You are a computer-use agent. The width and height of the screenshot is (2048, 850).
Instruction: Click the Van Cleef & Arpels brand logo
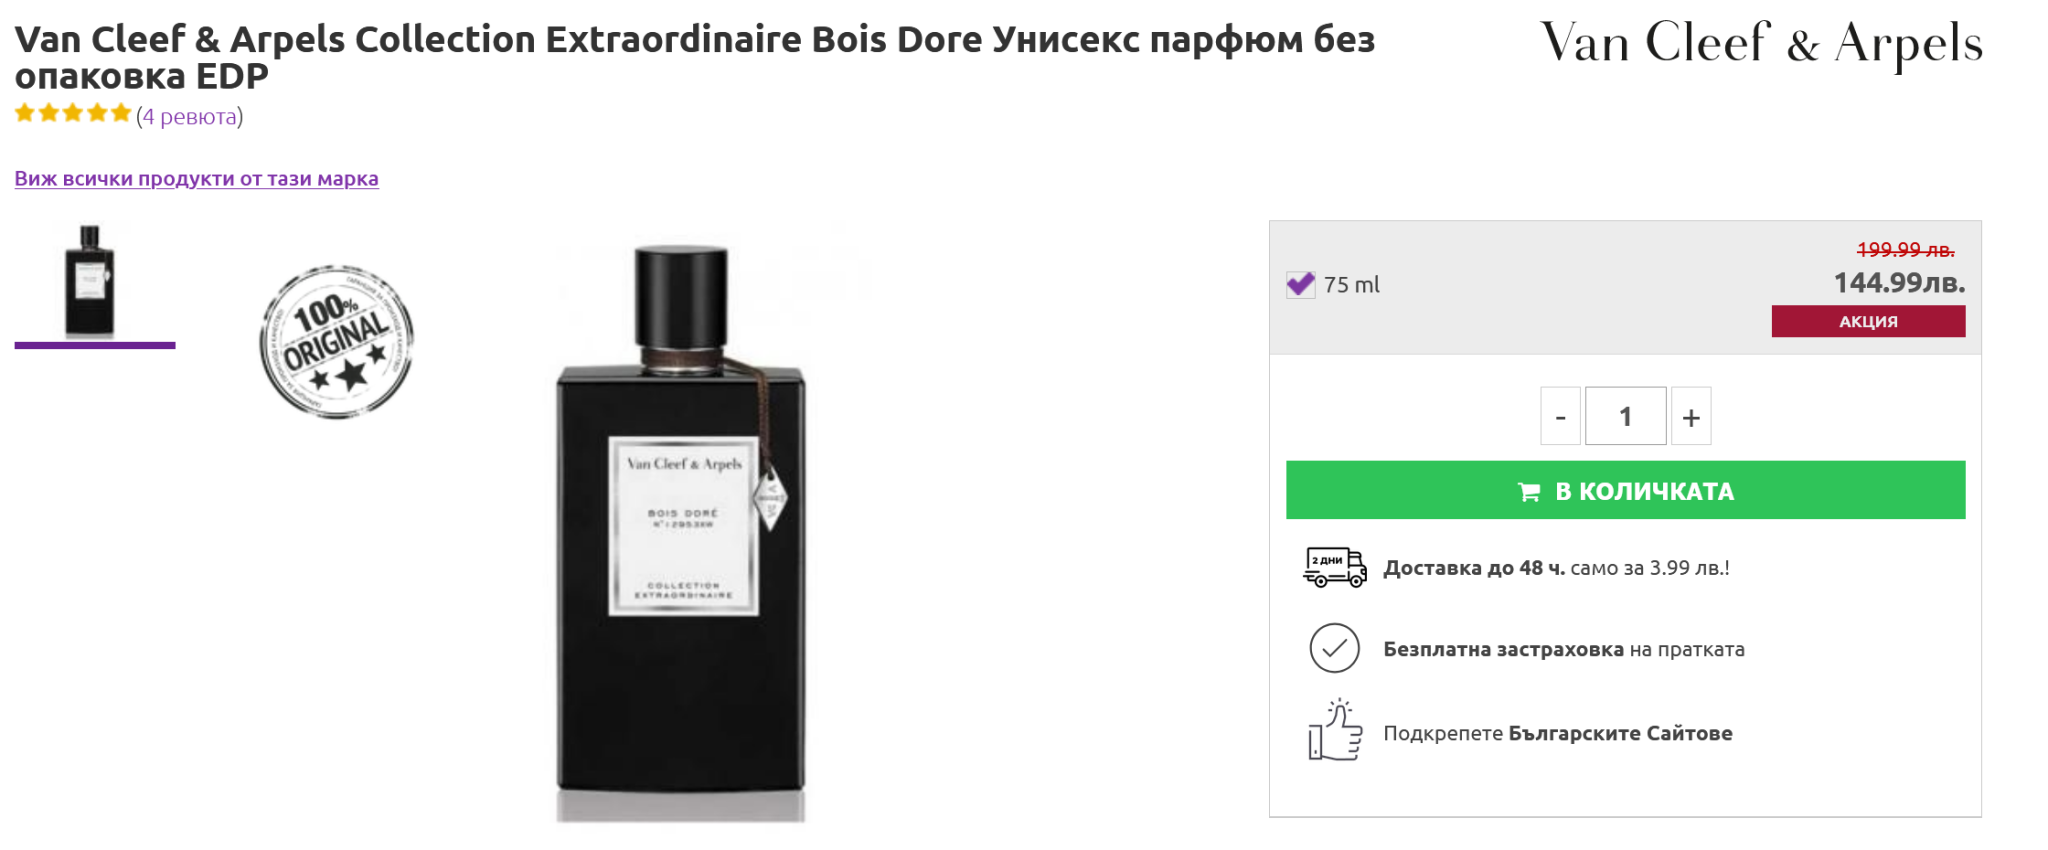1760,45
